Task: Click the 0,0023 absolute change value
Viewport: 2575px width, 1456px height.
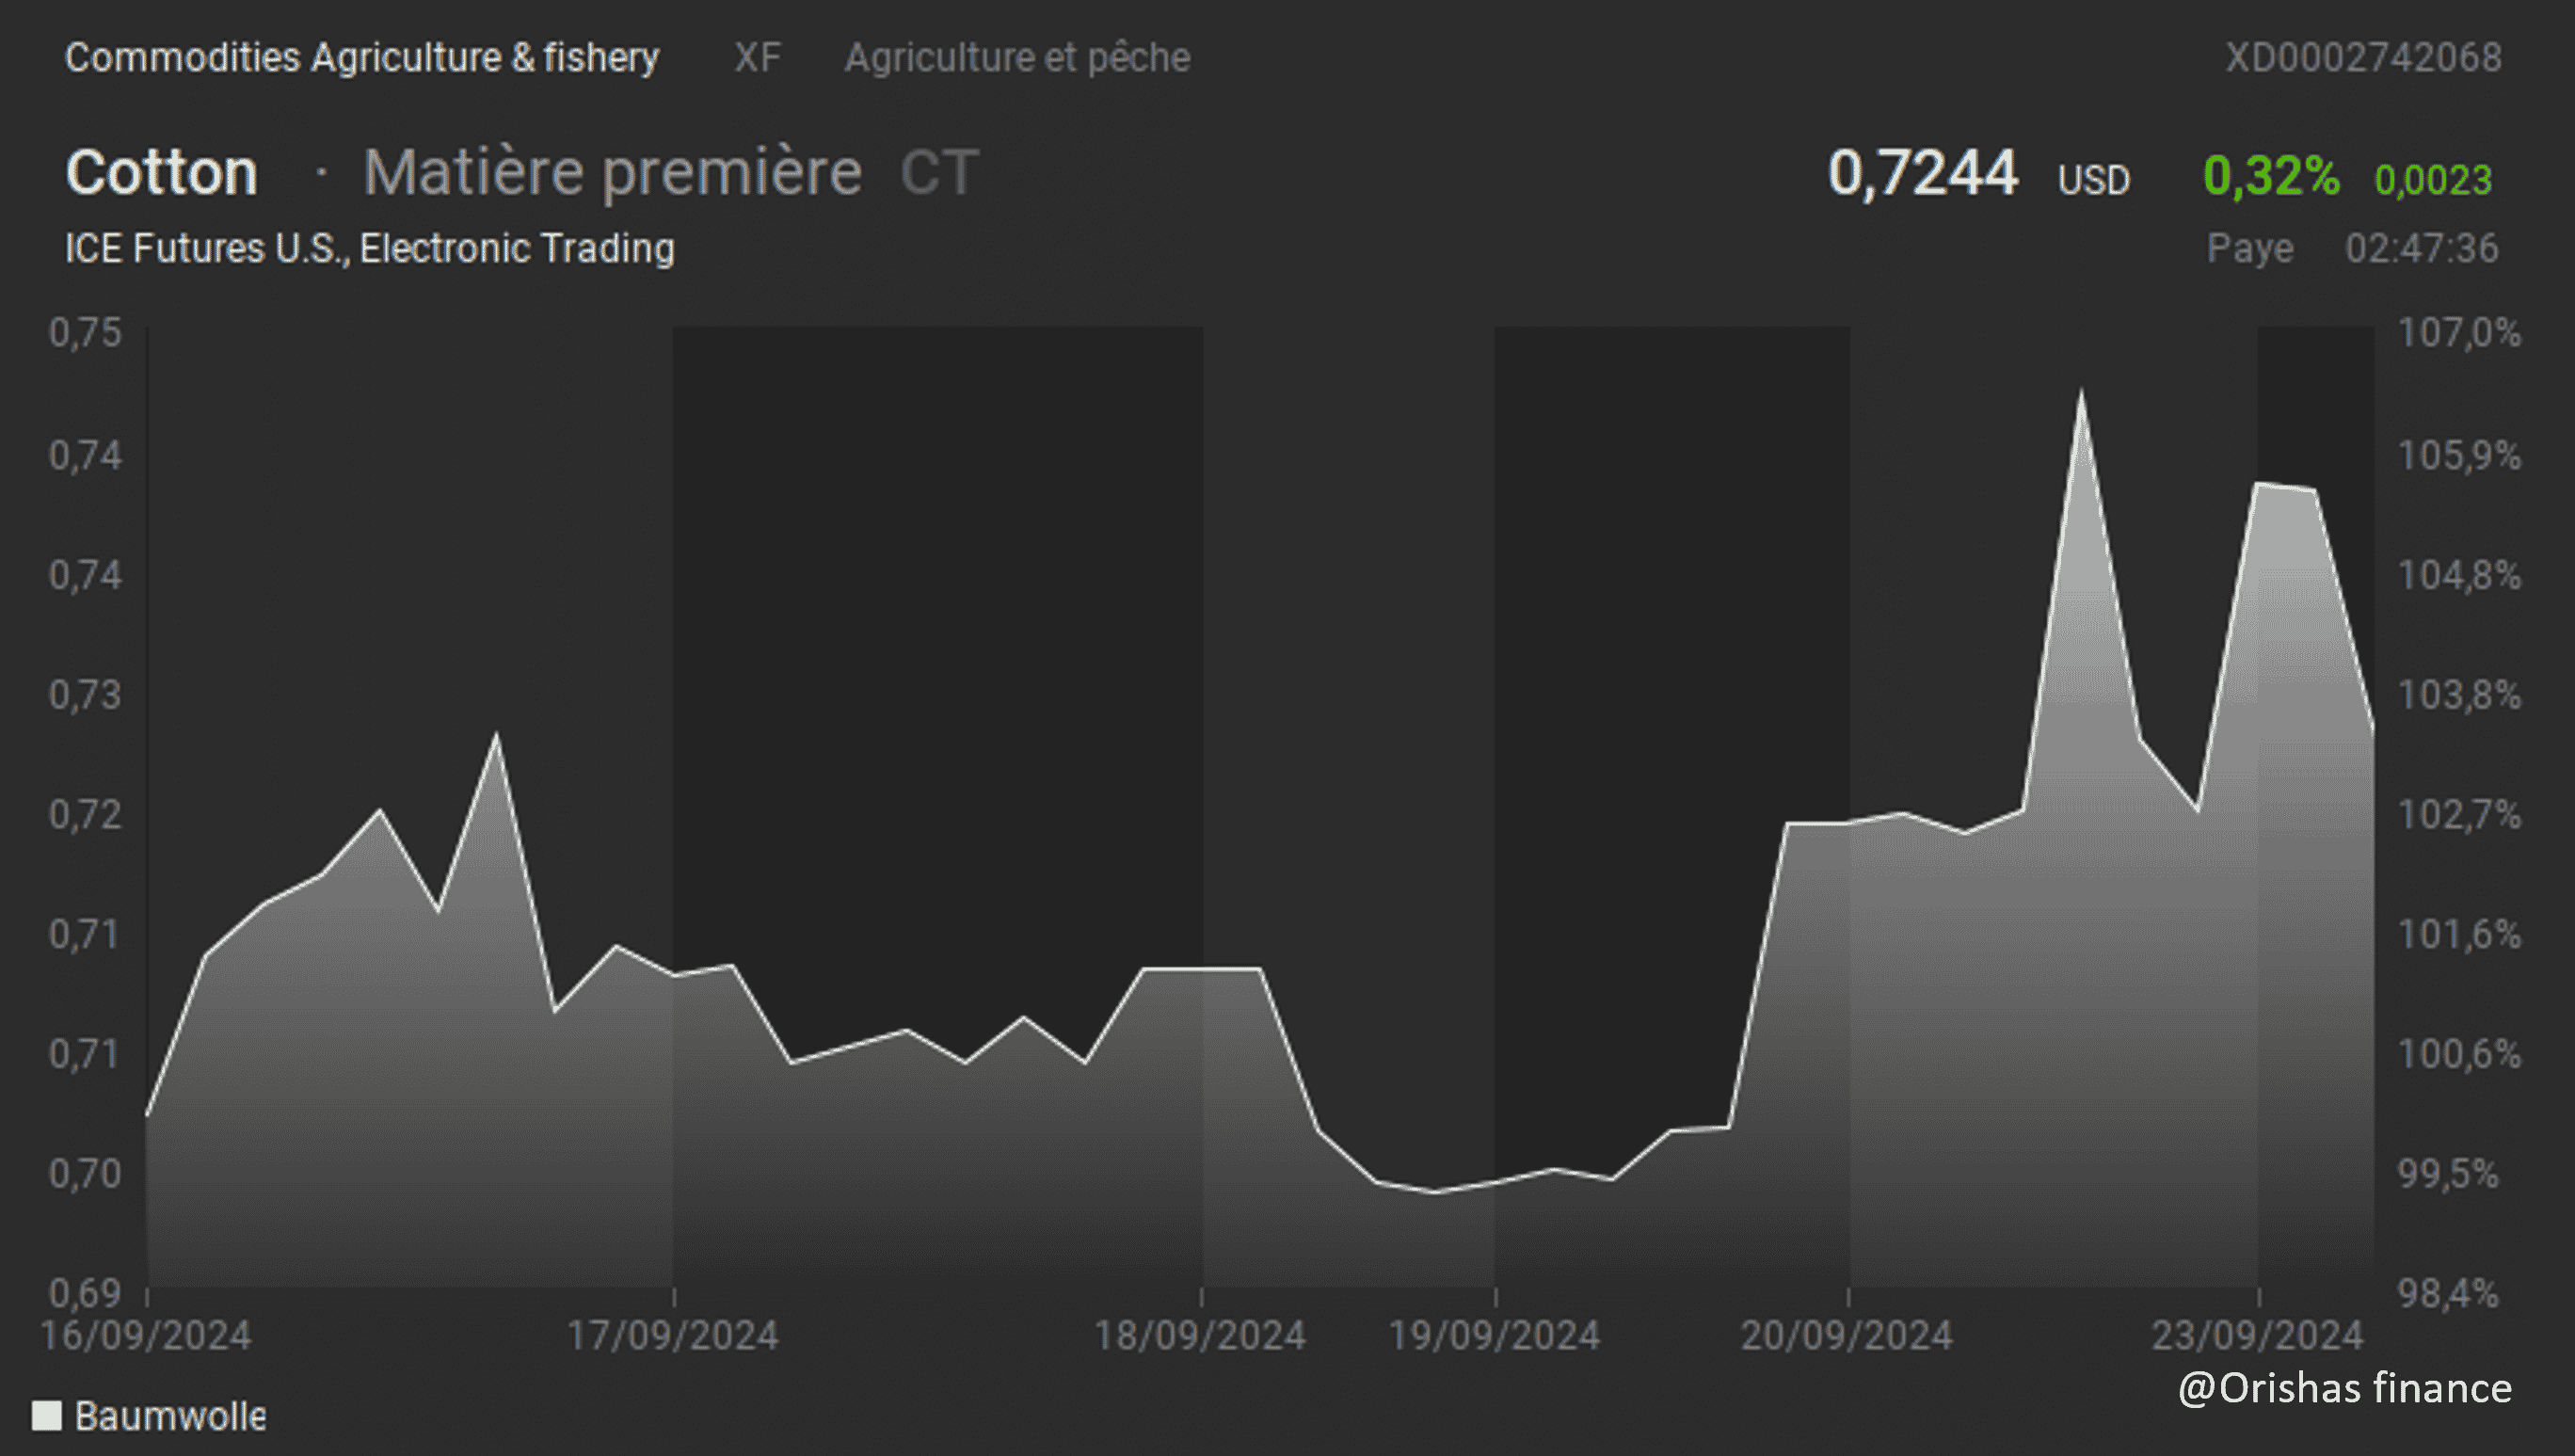Action: pos(2433,180)
